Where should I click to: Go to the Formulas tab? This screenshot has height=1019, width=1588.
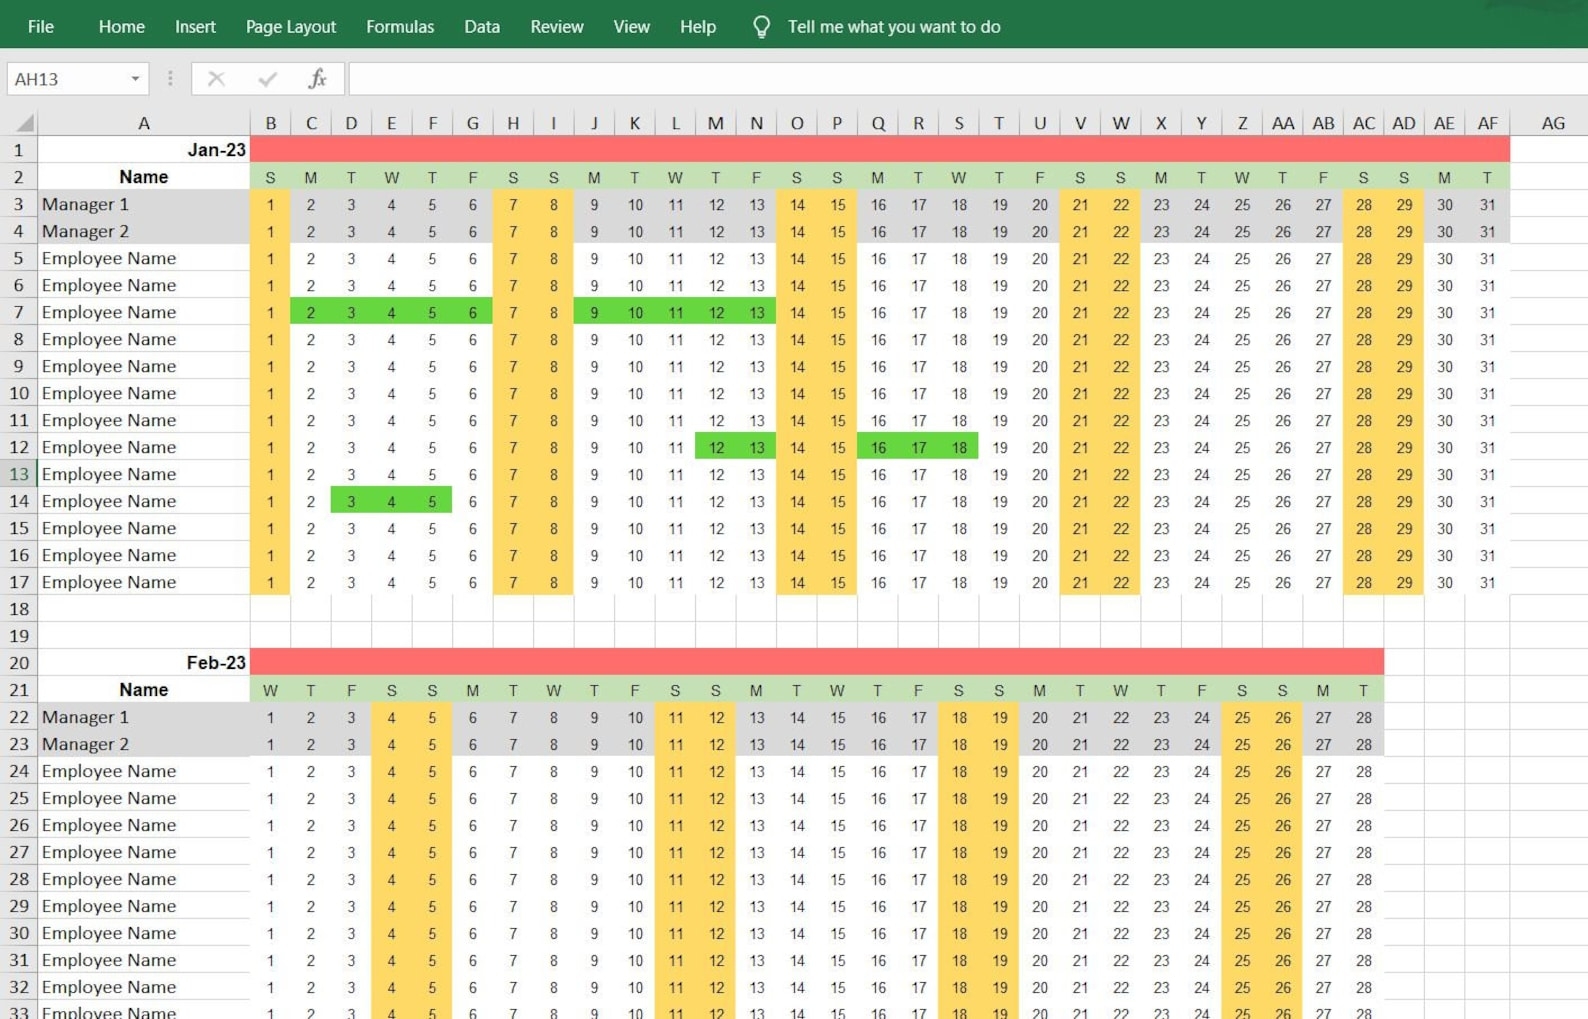coord(399,27)
